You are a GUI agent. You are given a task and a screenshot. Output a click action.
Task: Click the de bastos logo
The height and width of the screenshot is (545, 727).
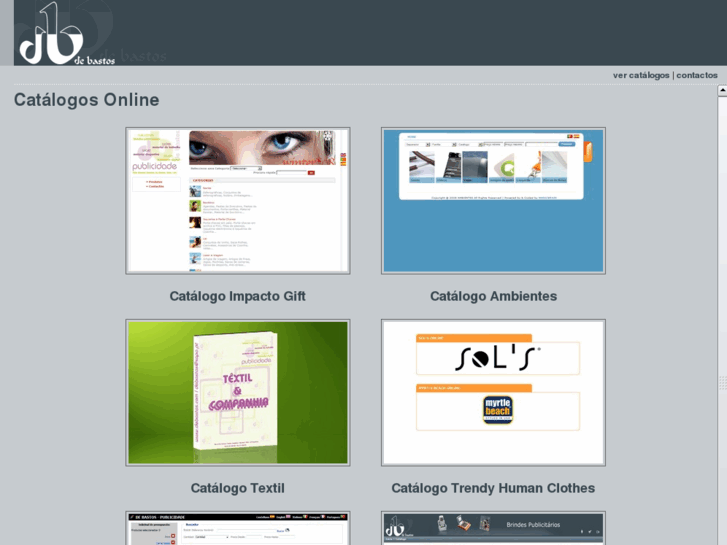[65, 33]
